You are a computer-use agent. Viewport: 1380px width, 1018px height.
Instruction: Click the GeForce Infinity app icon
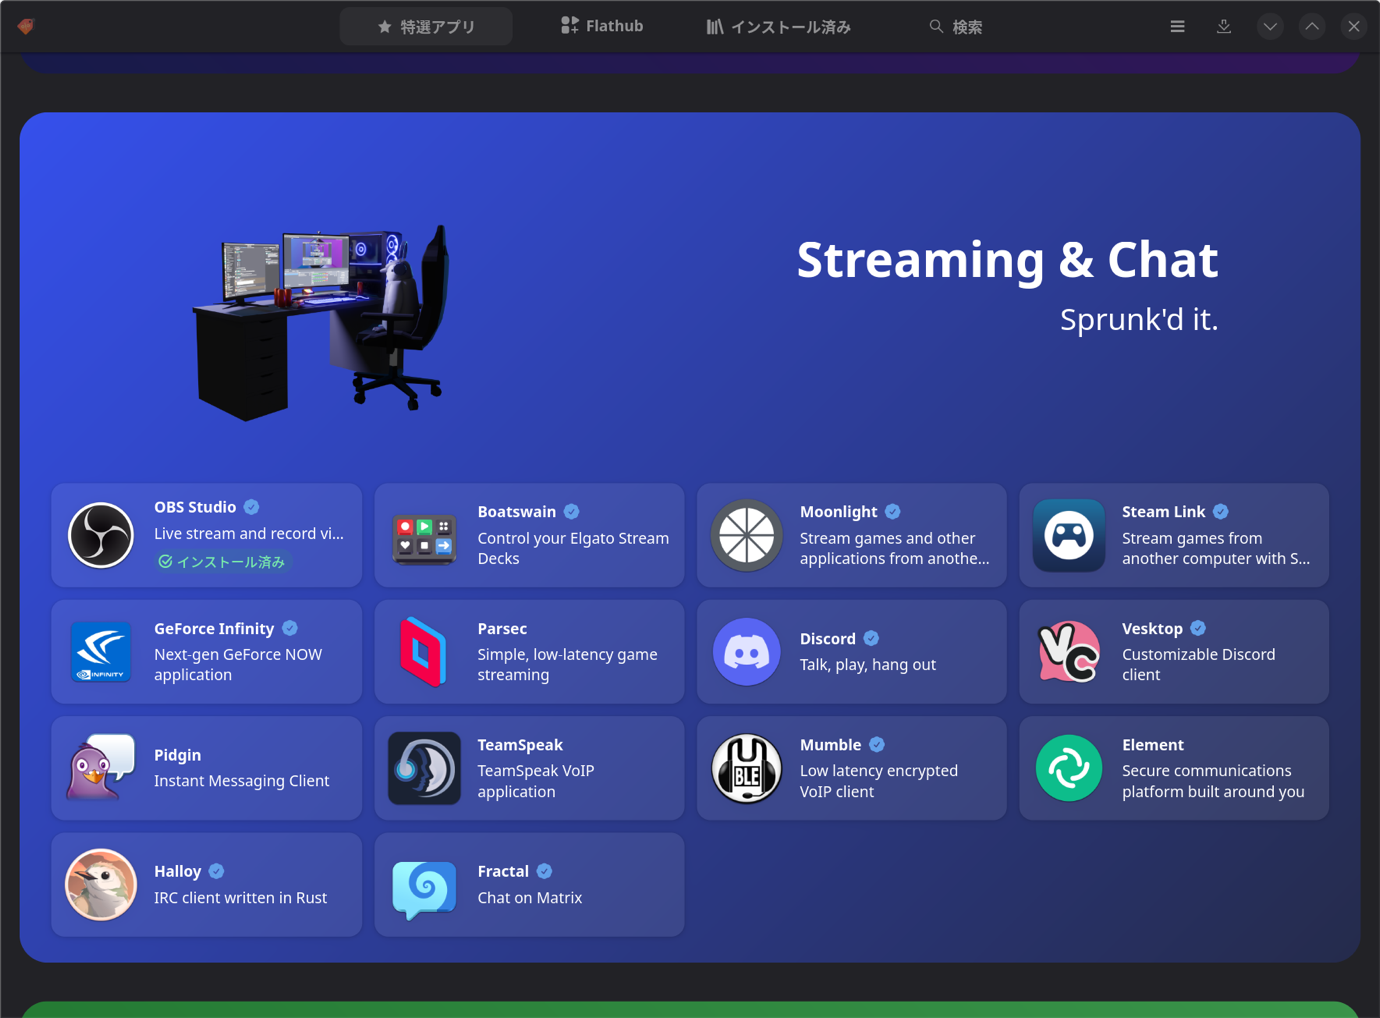101,652
